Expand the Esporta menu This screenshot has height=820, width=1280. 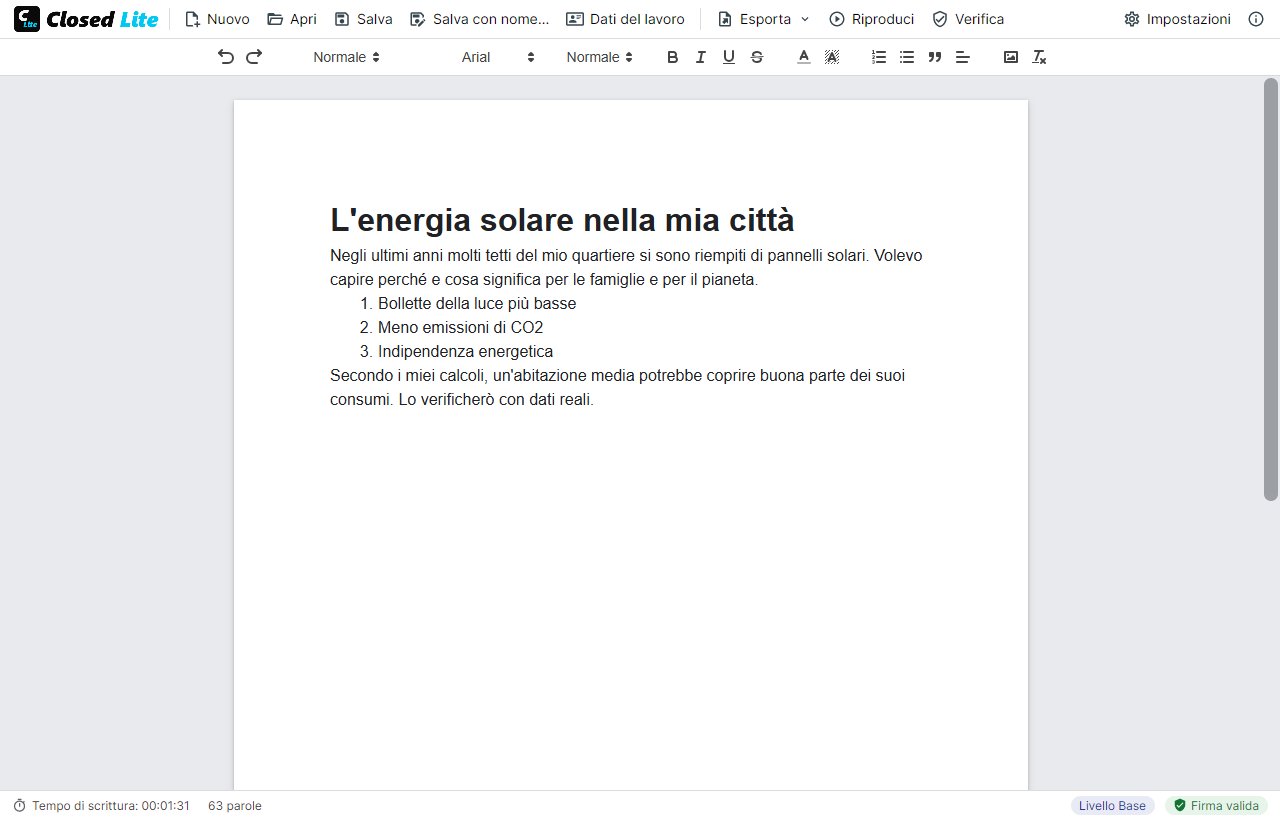pos(763,19)
